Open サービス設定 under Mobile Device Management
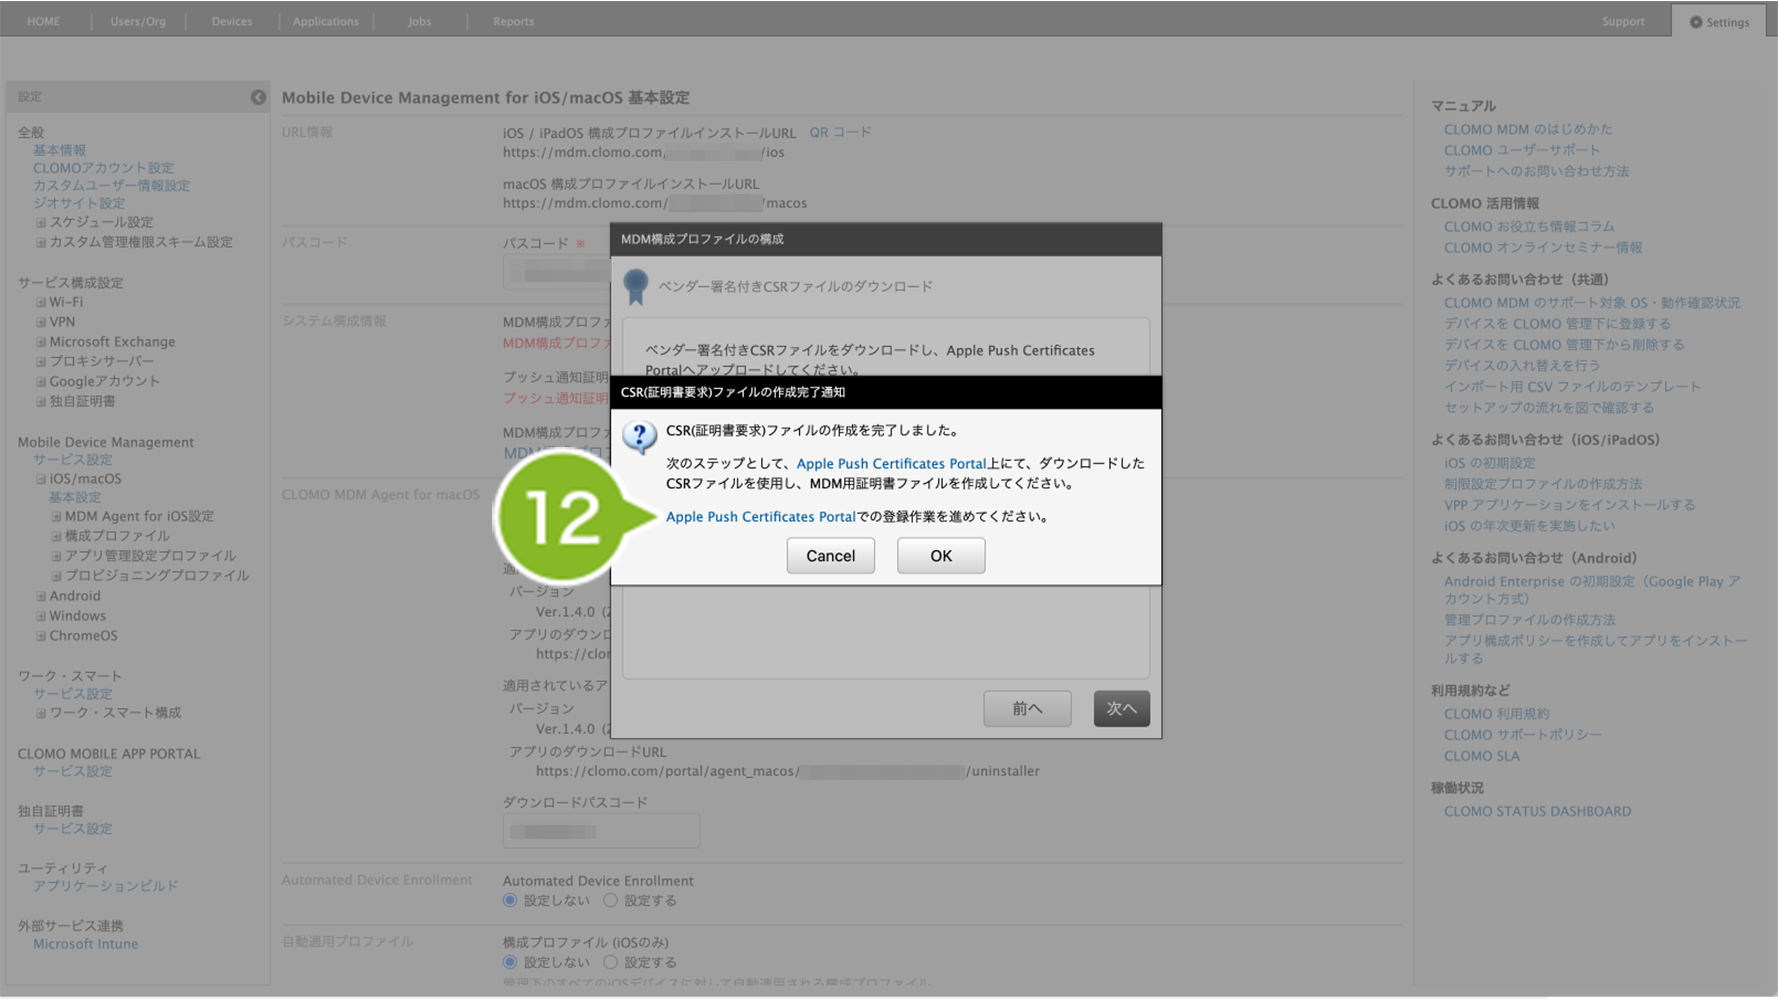Screen dimensions: 1778x1000 [x=72, y=460]
